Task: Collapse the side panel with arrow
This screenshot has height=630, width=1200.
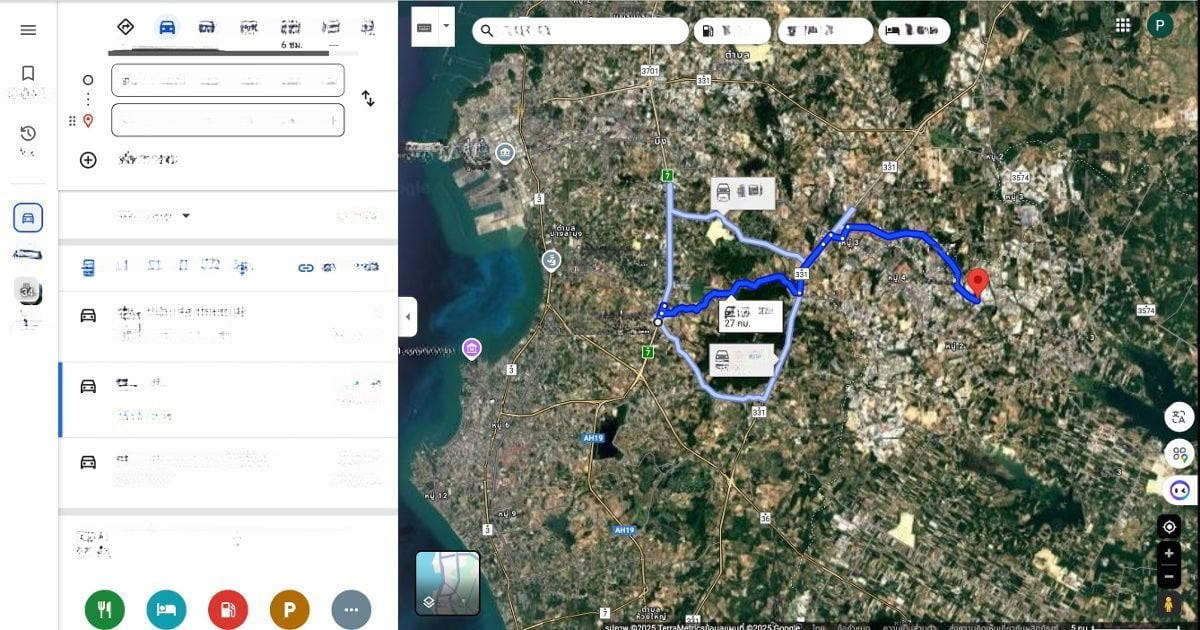Action: click(407, 317)
